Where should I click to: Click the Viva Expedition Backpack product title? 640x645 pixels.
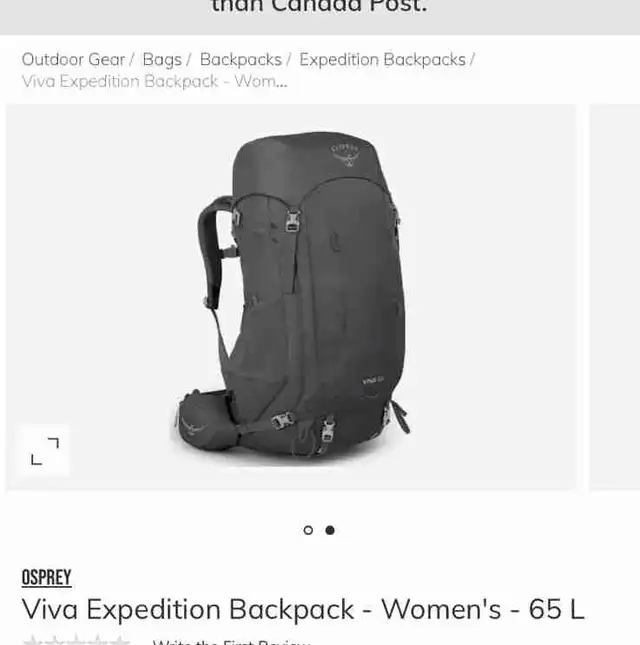pos(303,609)
